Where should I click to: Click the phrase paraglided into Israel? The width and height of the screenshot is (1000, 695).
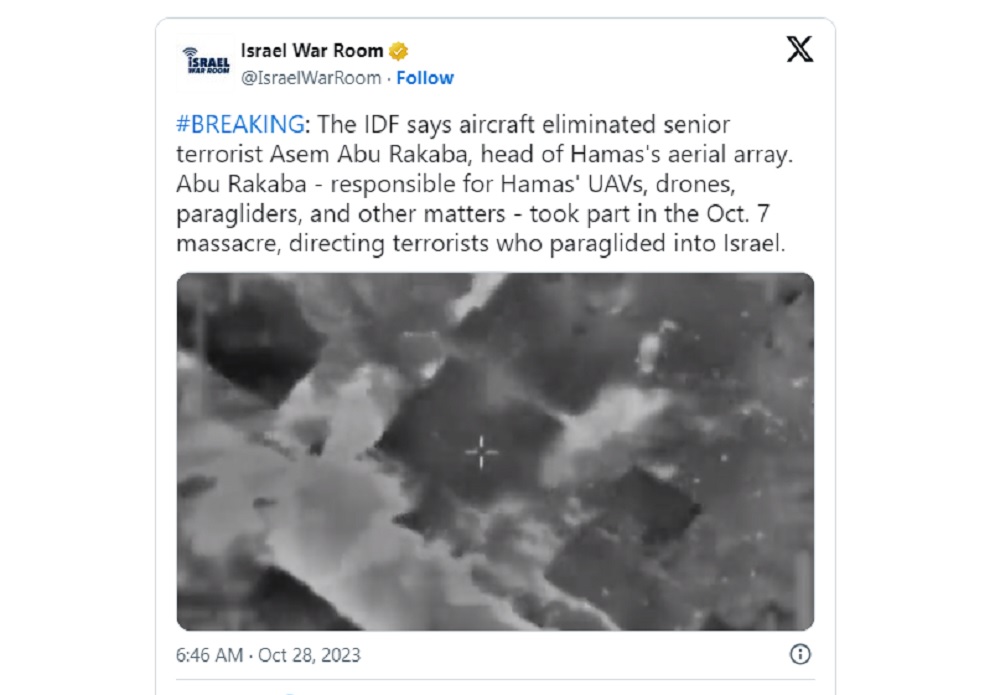coord(667,244)
